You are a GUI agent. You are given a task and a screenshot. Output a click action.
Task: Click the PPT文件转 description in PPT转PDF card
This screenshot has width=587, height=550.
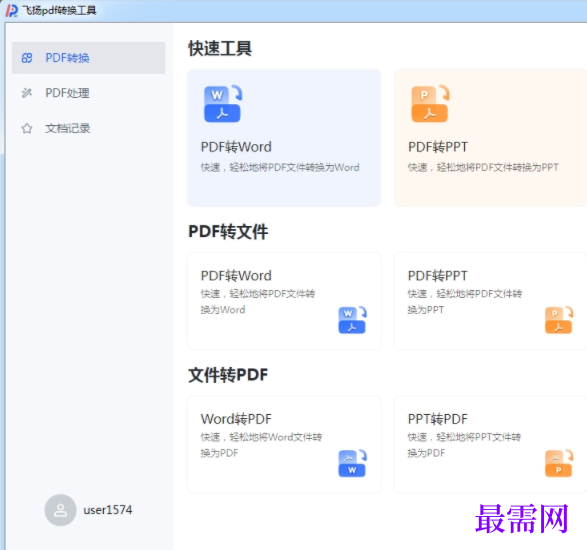coord(465,437)
